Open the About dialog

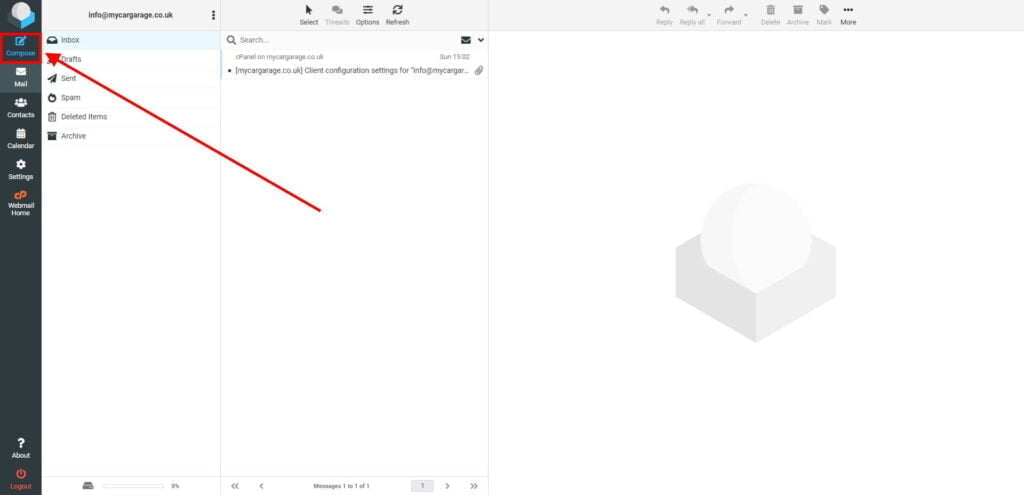[21, 448]
